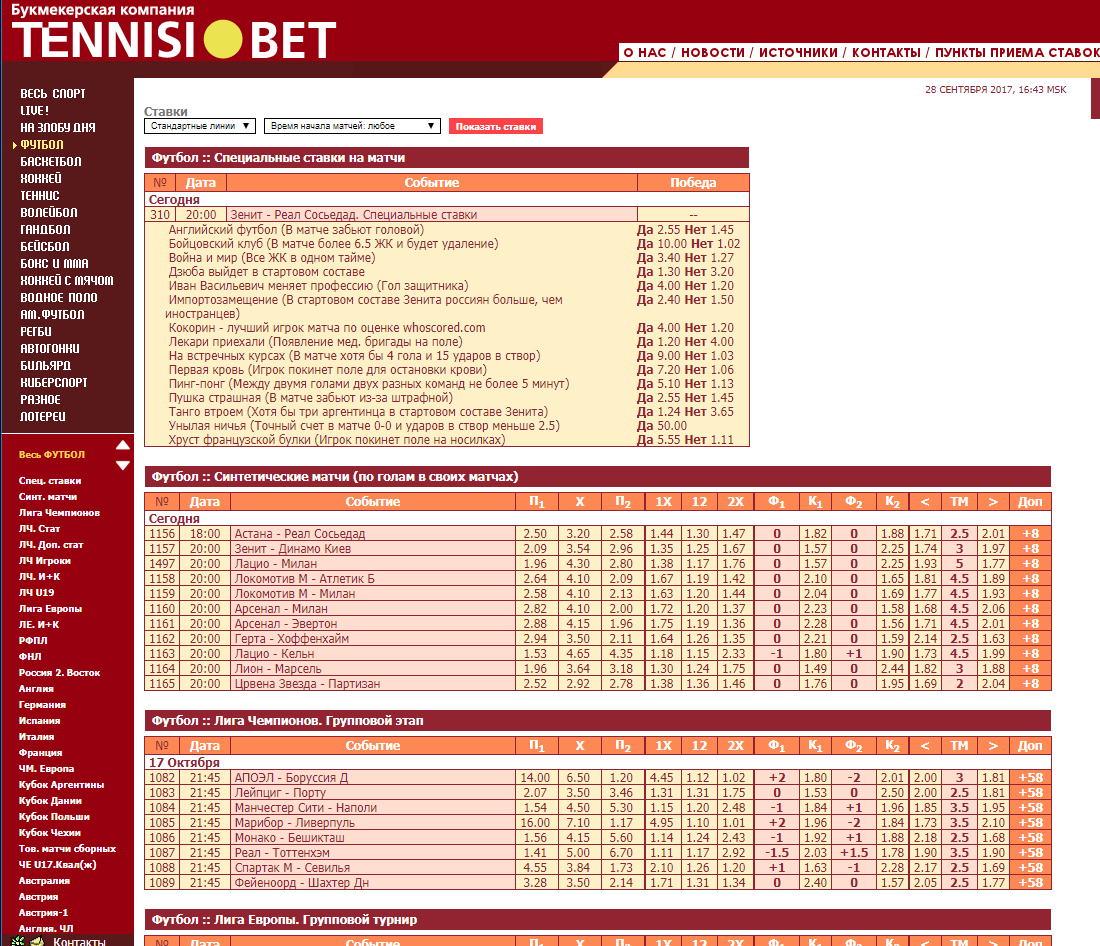The width and height of the screenshot is (1100, 946).
Task: Select draw odds 3.54 for Зенит - Динамо Киев
Action: click(x=578, y=549)
